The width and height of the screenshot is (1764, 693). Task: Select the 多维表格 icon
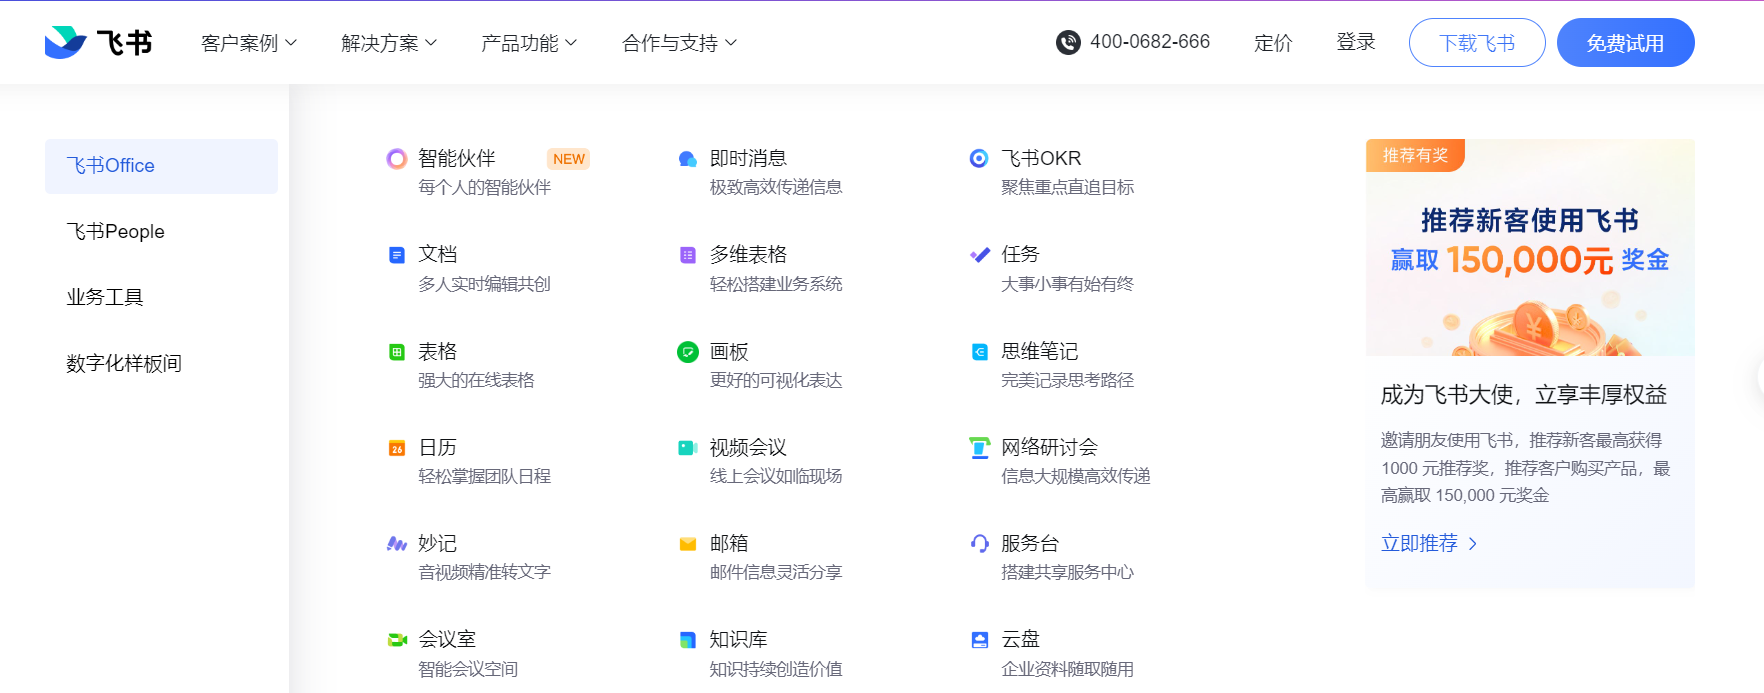point(688,255)
